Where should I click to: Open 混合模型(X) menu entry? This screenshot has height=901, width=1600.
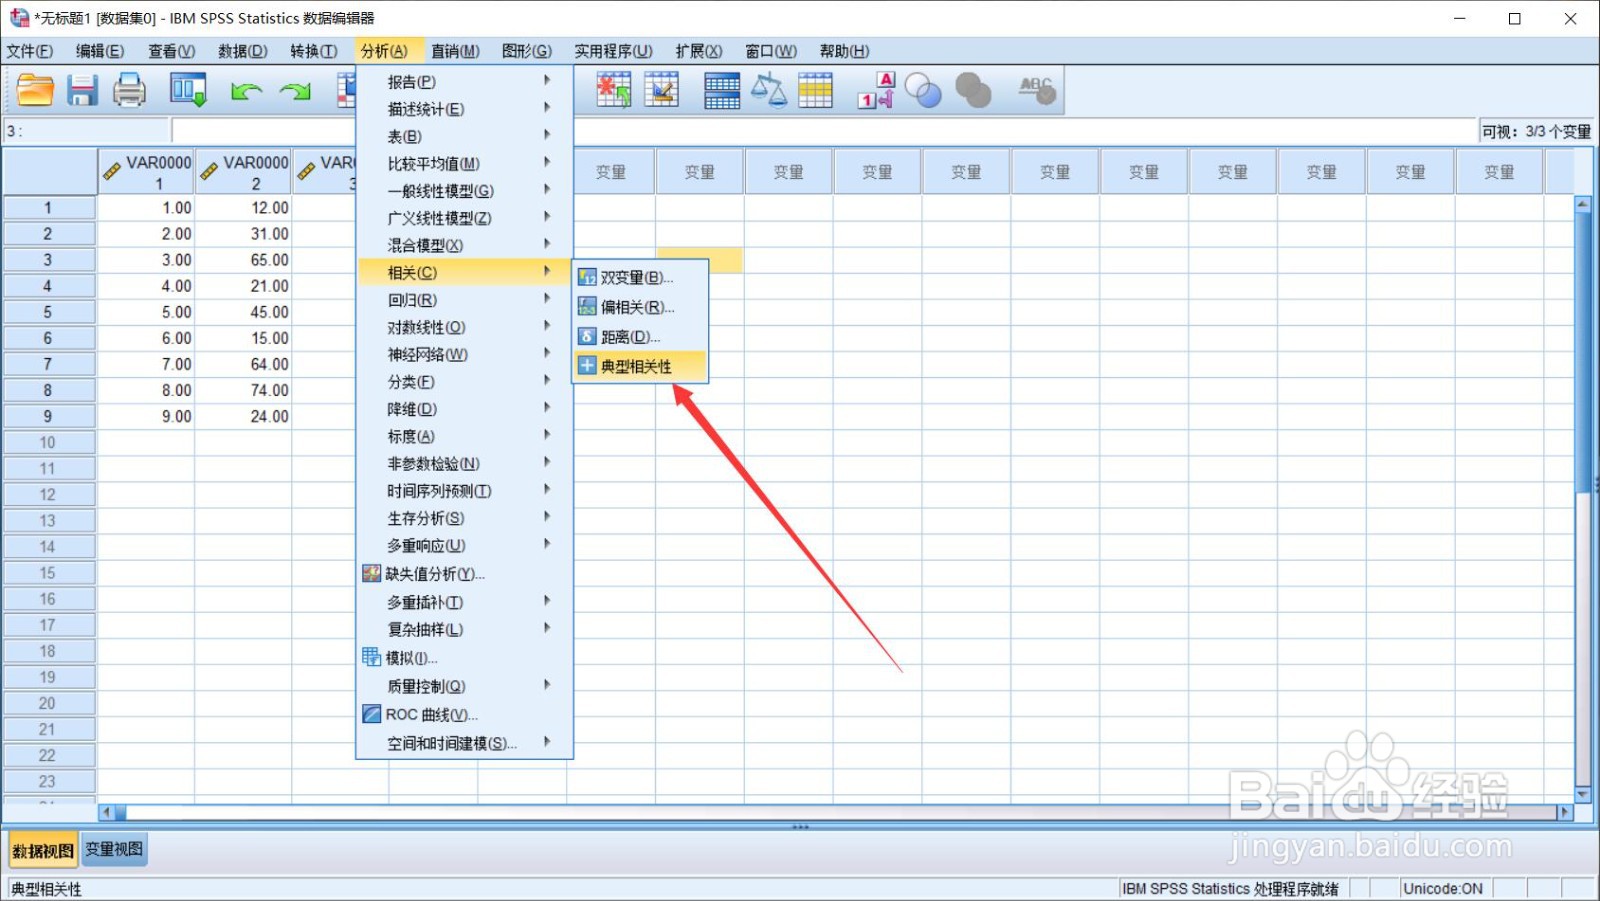464,246
